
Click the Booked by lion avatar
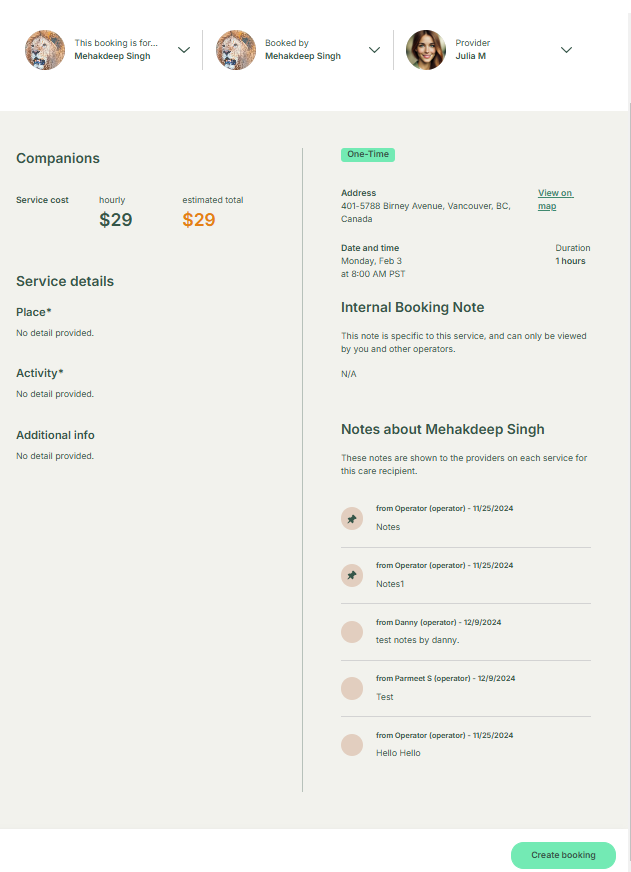click(236, 50)
